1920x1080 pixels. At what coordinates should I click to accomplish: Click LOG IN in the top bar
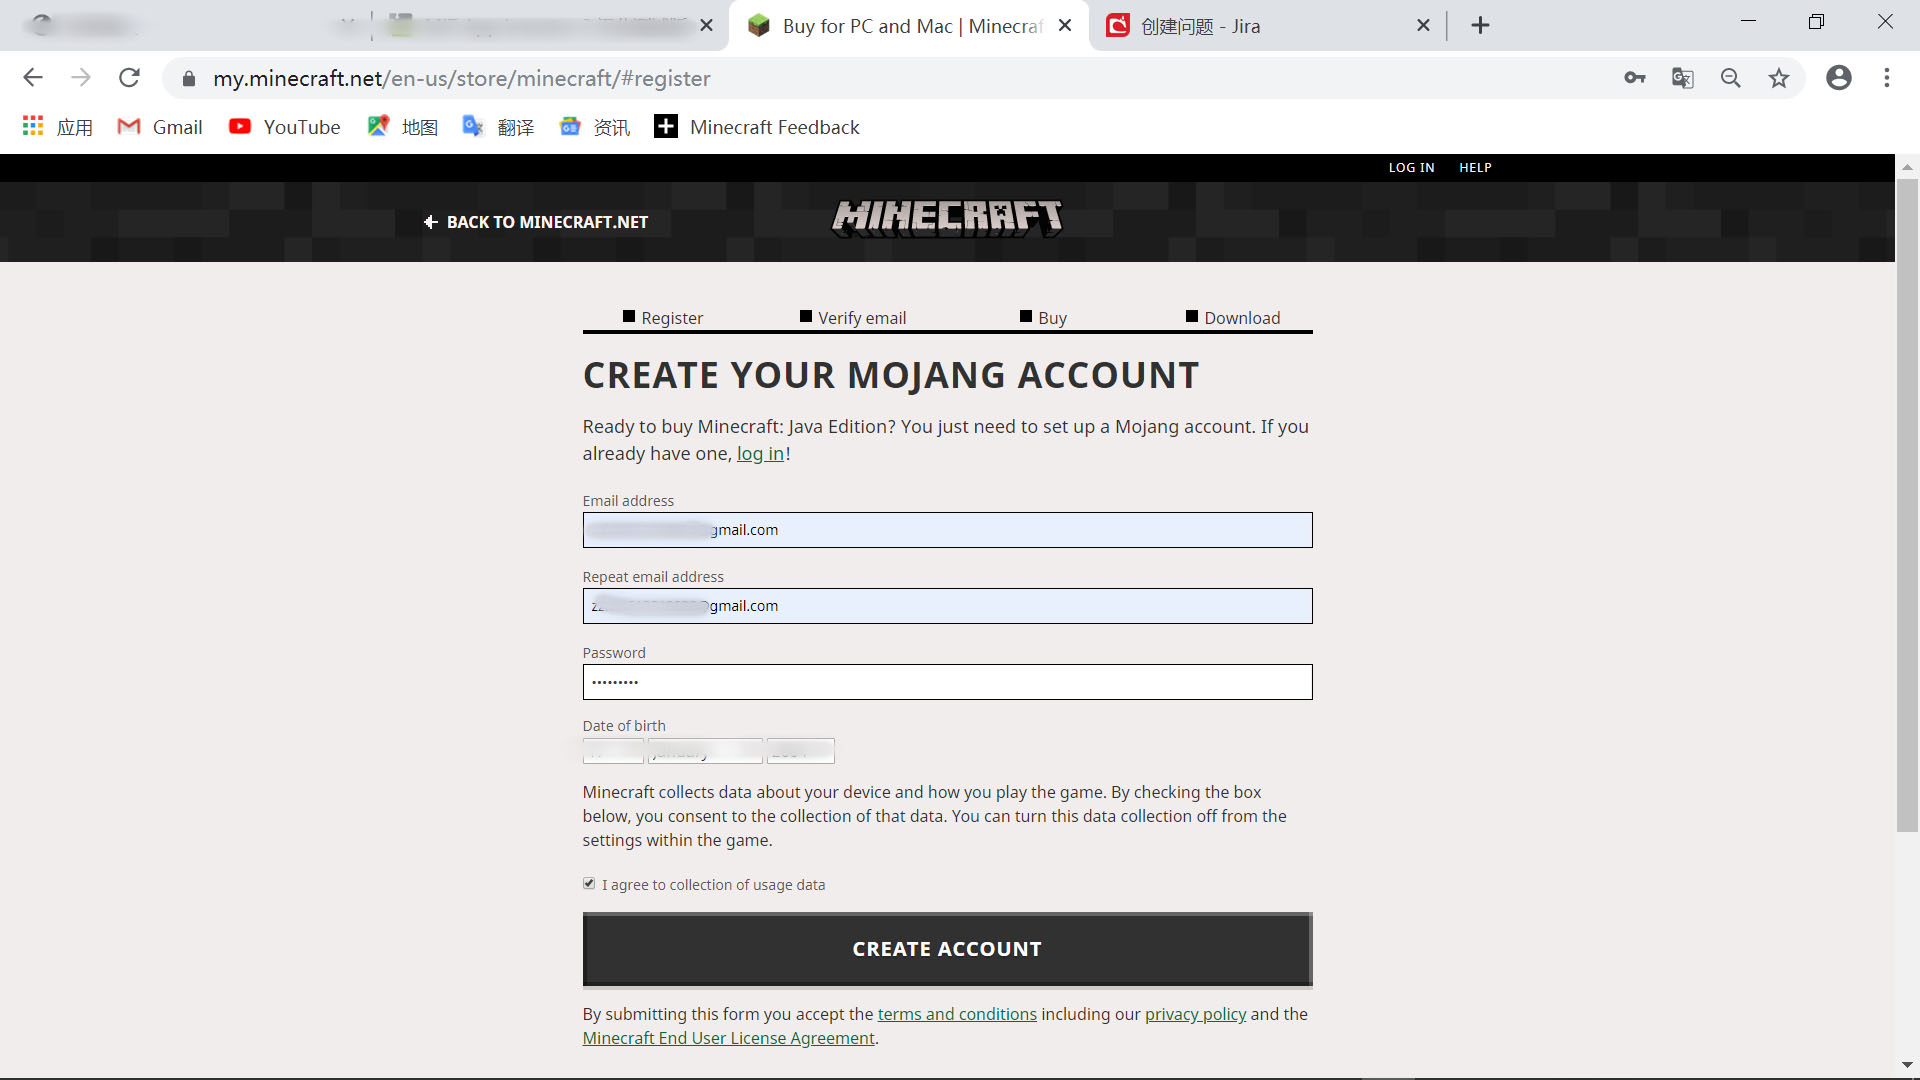coord(1411,168)
